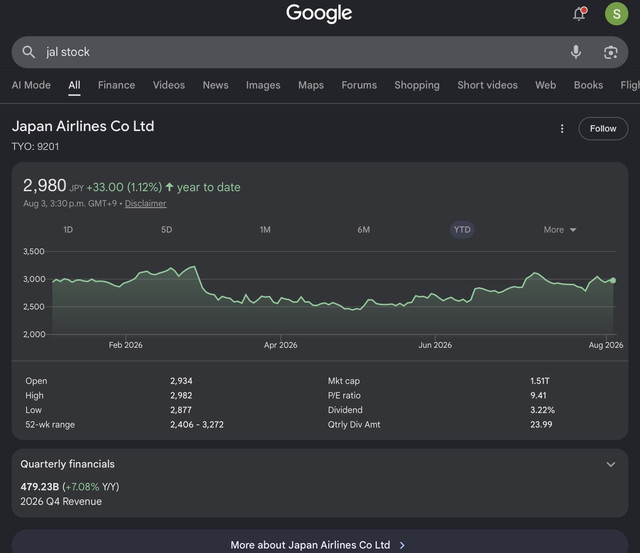The image size is (640, 553).
Task: Open the More chart ranges dropdown
Action: click(x=560, y=230)
